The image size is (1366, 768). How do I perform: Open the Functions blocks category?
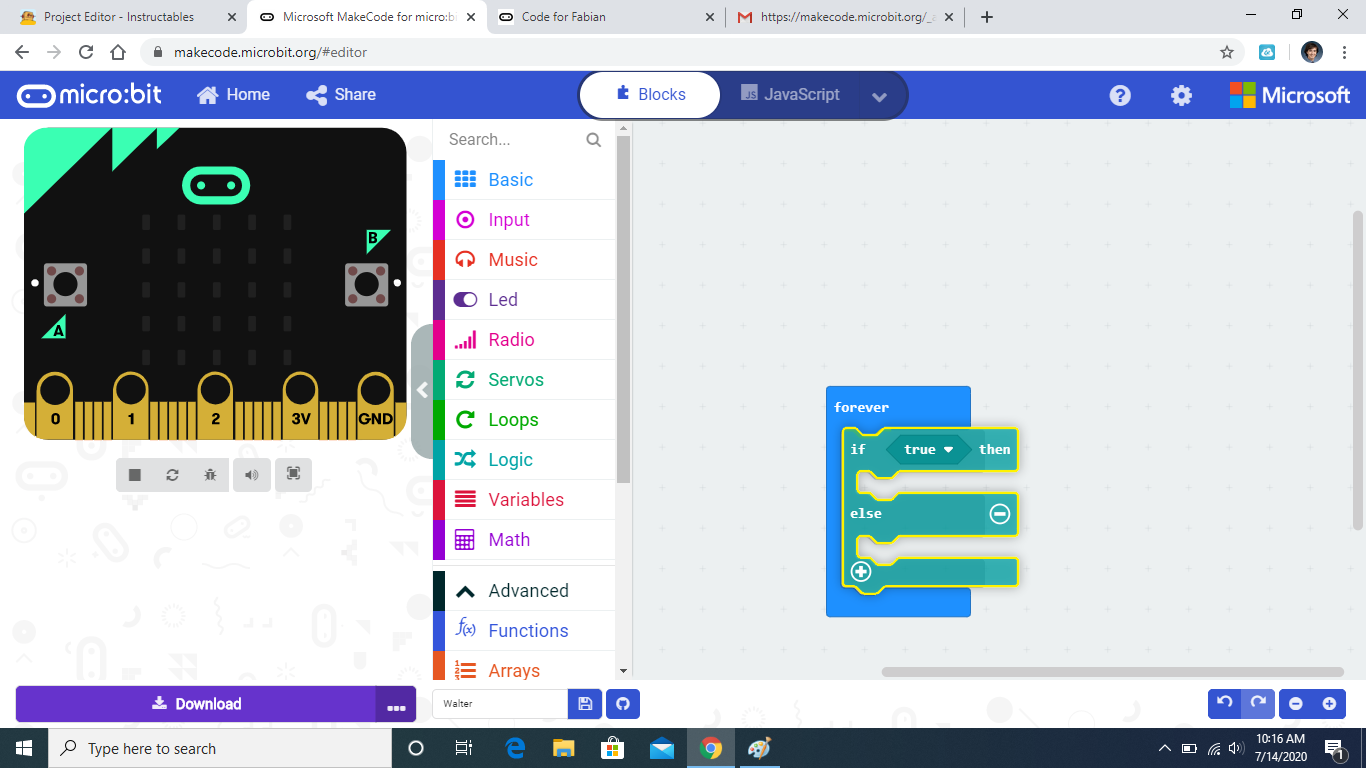[x=524, y=631]
